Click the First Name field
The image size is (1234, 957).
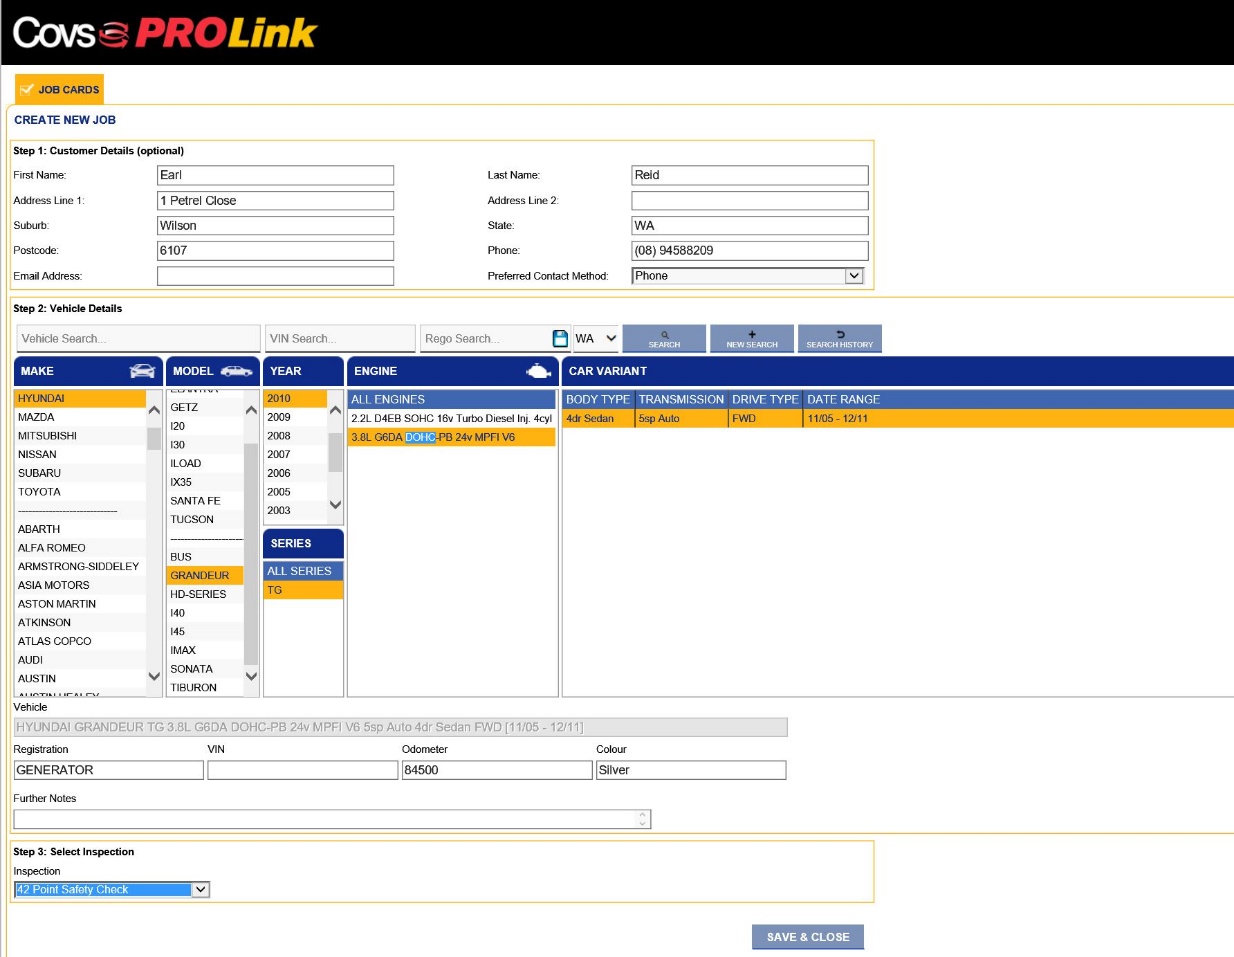[x=276, y=175]
